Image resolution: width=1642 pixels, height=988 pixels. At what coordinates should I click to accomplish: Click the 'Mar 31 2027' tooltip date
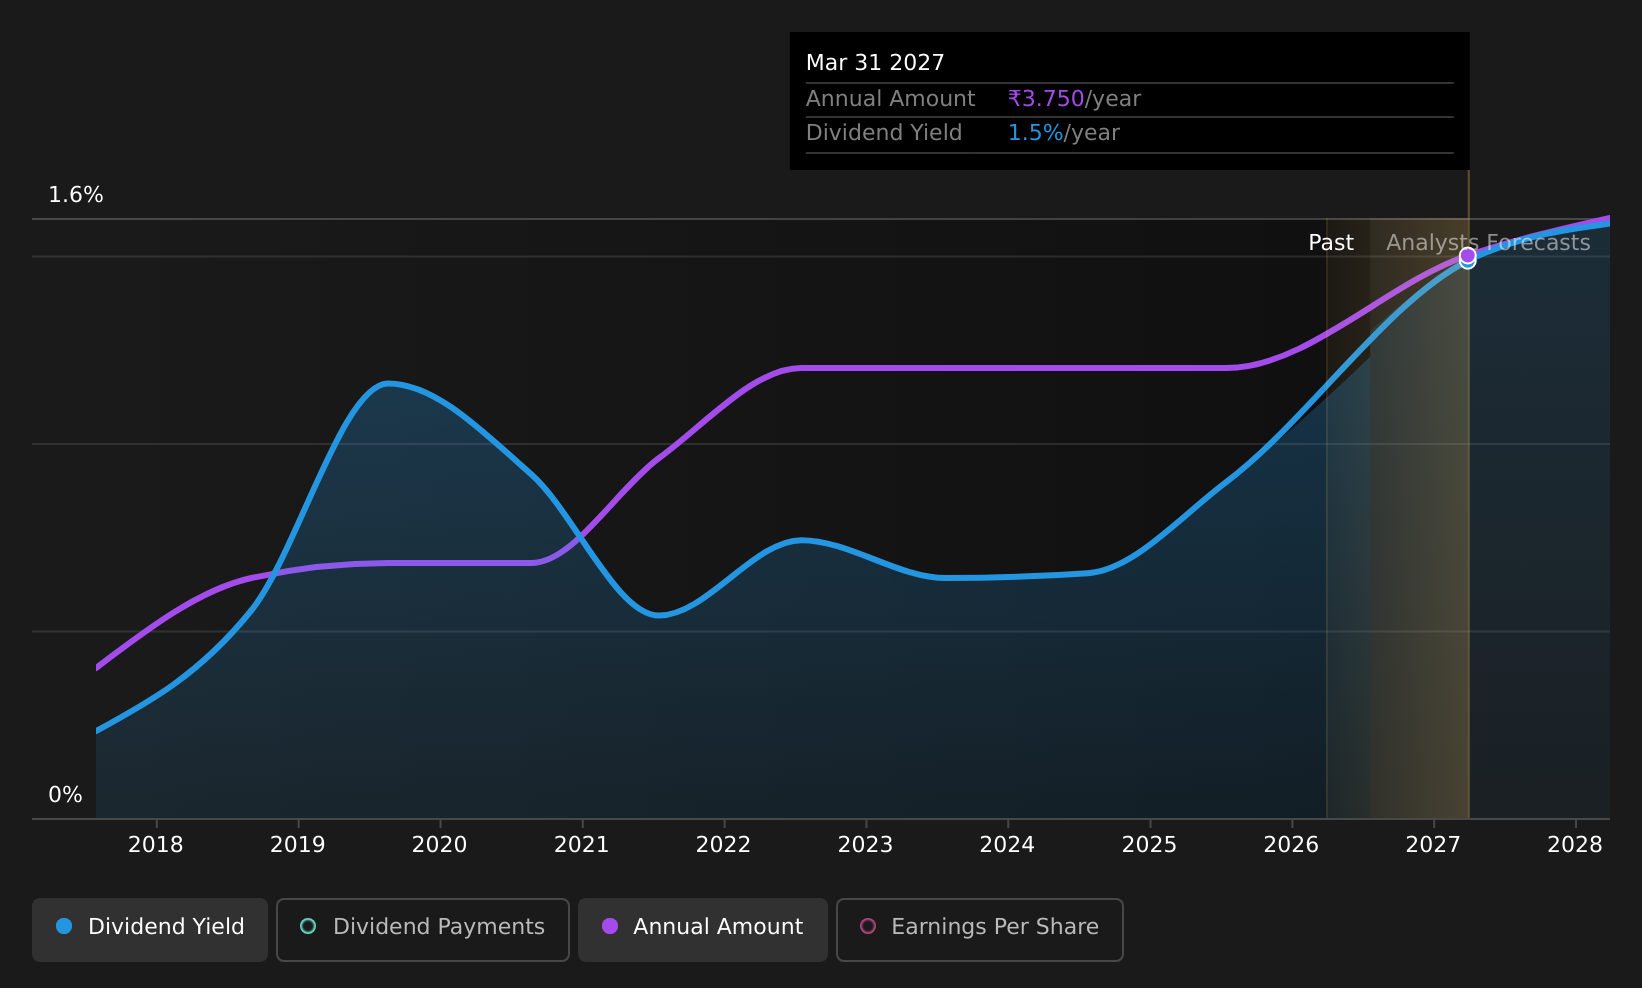[x=875, y=63]
